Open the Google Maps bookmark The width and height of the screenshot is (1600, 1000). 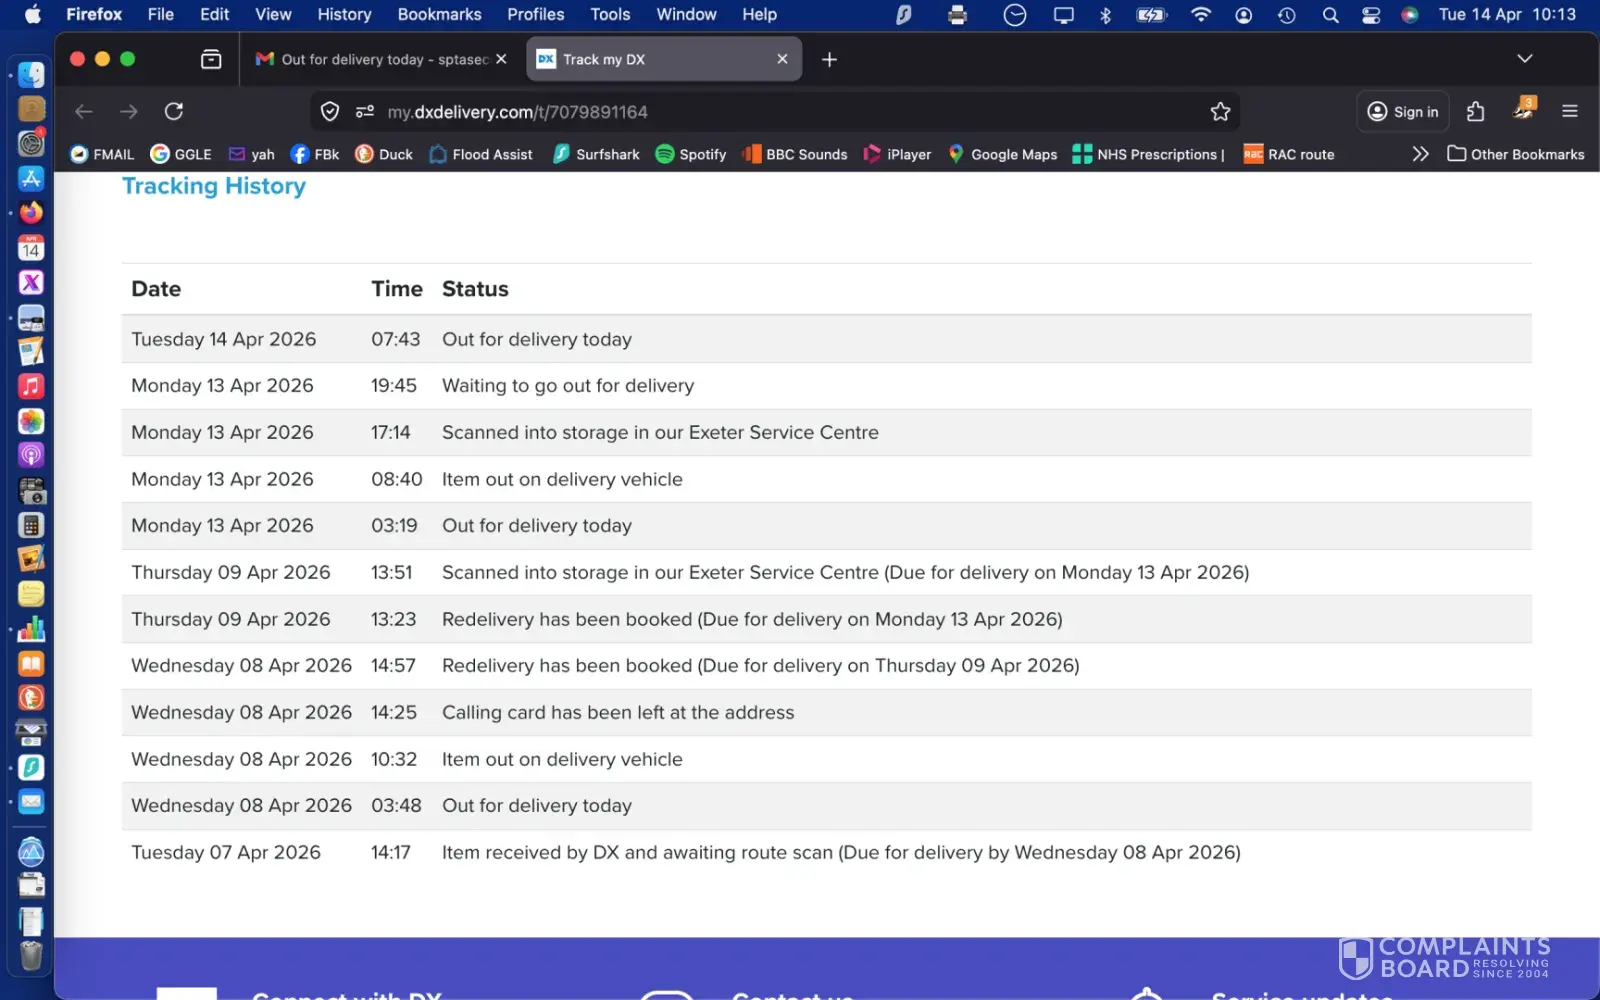click(1003, 154)
